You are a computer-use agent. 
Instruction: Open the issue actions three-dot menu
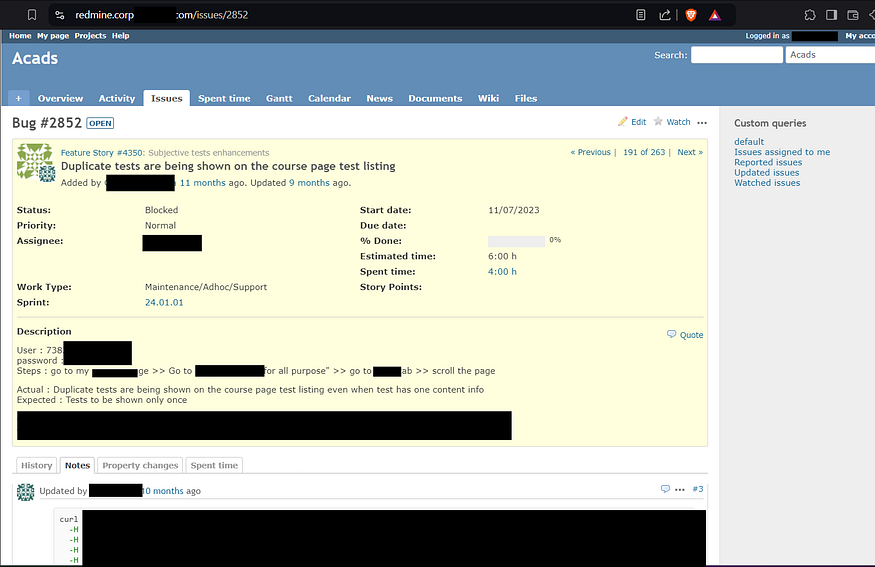[702, 122]
